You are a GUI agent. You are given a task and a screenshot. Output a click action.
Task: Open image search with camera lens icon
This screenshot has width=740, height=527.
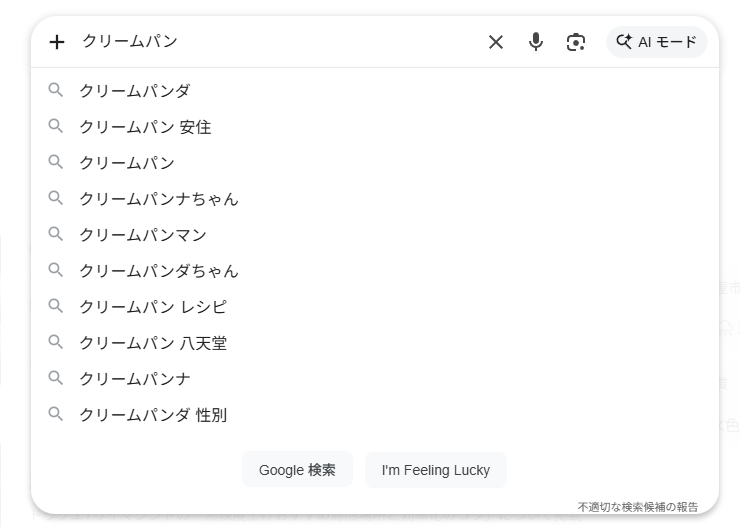[575, 42]
